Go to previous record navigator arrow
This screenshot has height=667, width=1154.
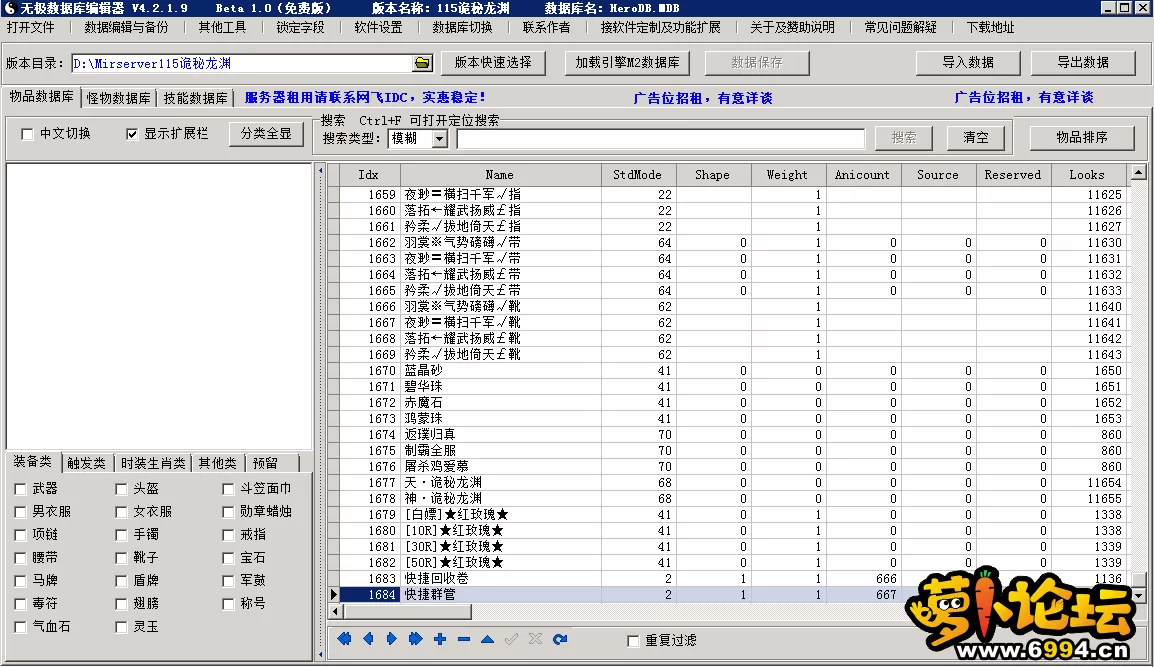[368, 639]
